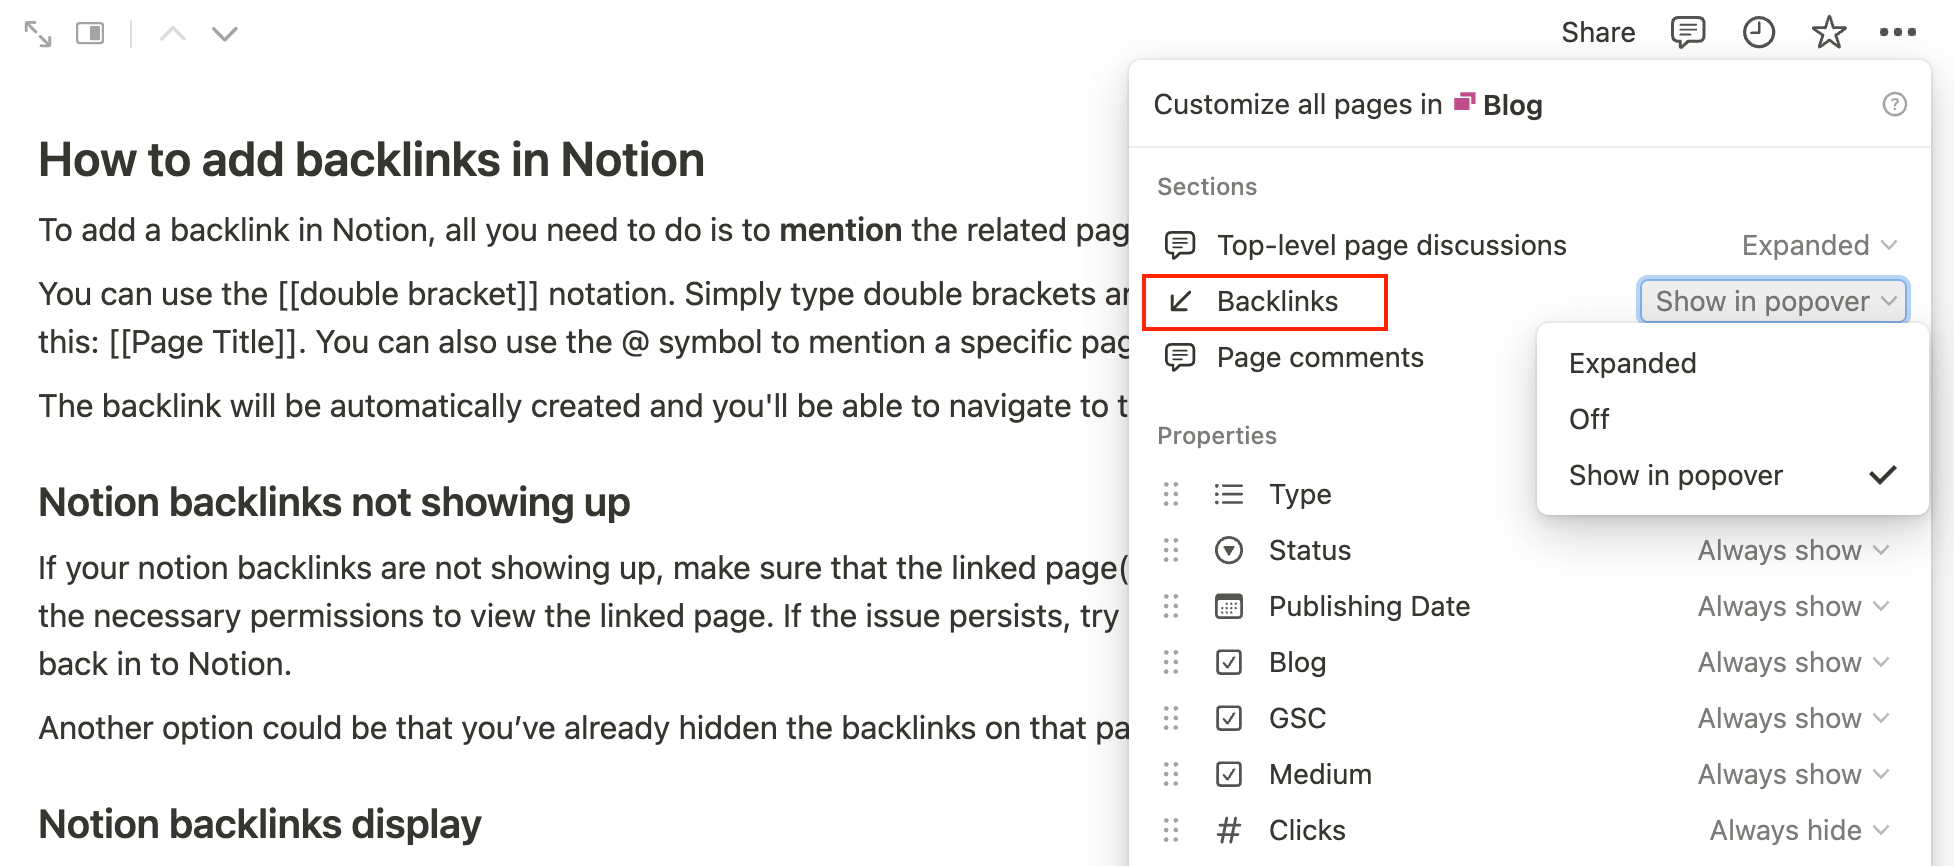Open the ellipsis more options menu
Viewport: 1954px width, 866px height.
1897,32
